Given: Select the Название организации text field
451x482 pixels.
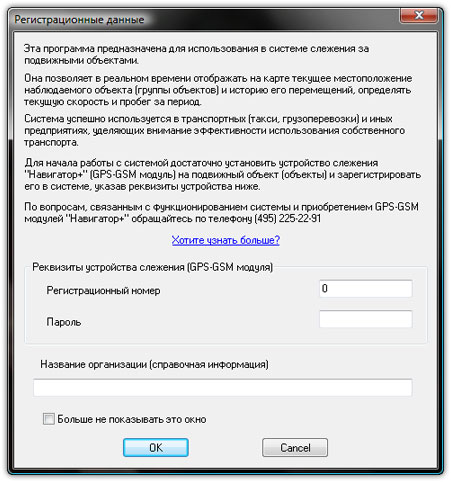Looking at the screenshot, I should [223, 387].
